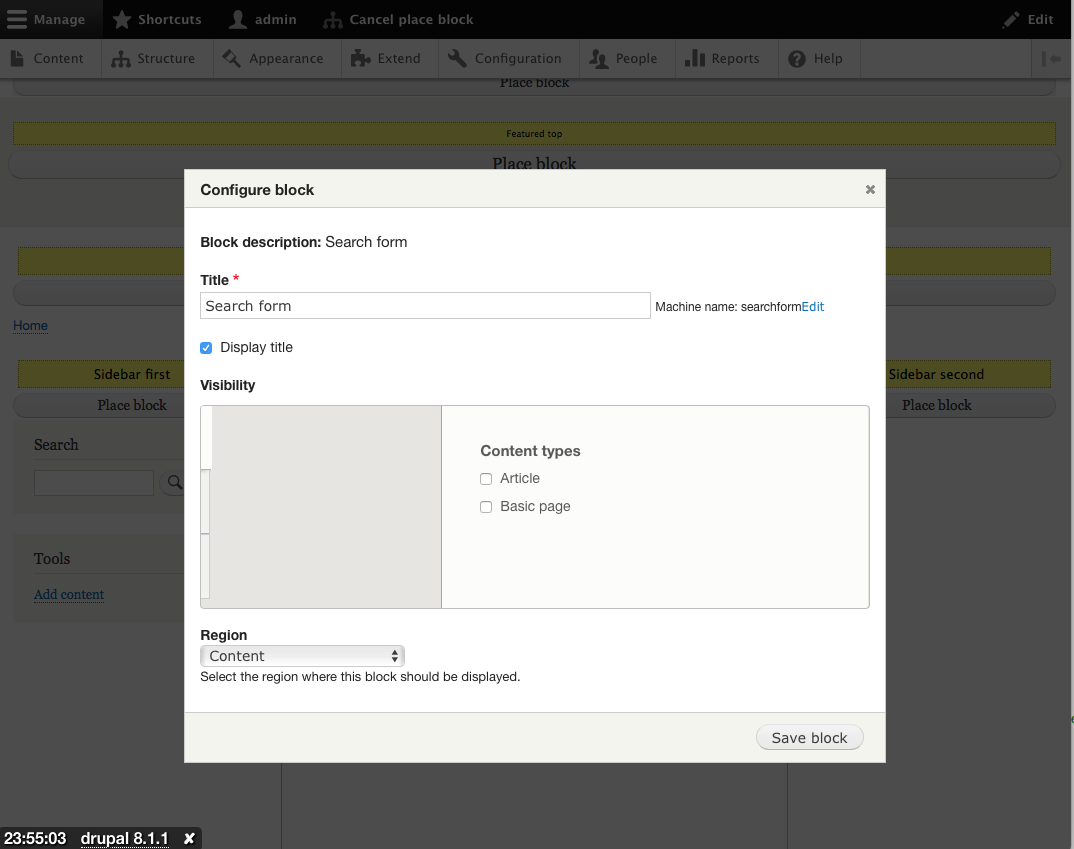Click the Content page icon
The width and height of the screenshot is (1074, 849).
[x=18, y=58]
